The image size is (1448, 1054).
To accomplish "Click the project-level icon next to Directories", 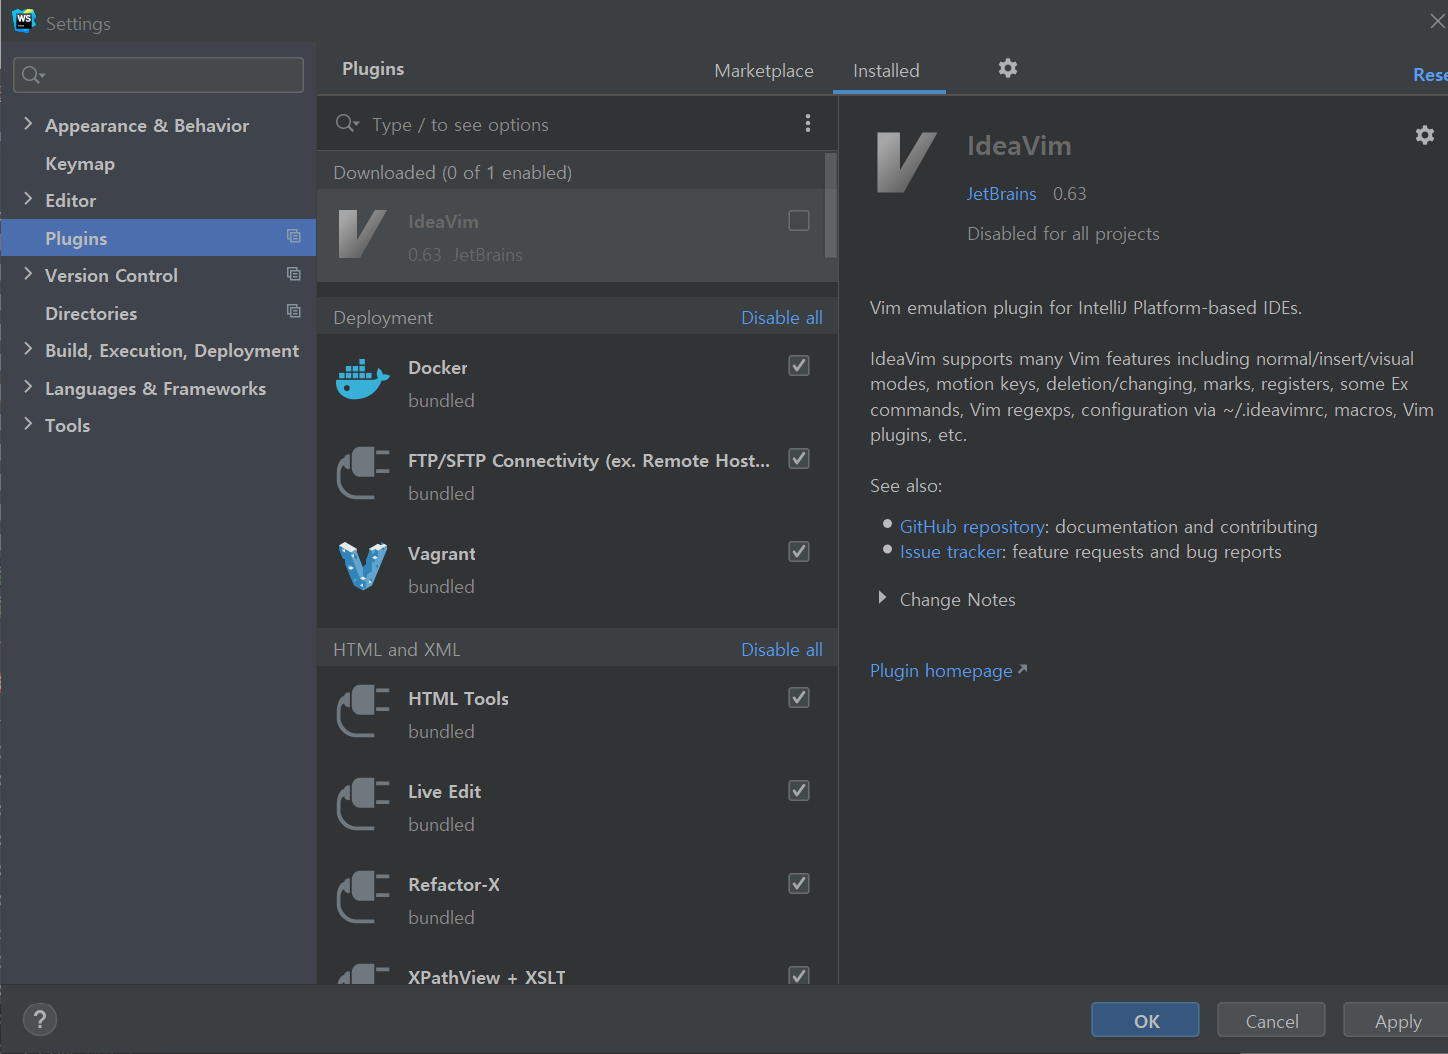I will (294, 311).
